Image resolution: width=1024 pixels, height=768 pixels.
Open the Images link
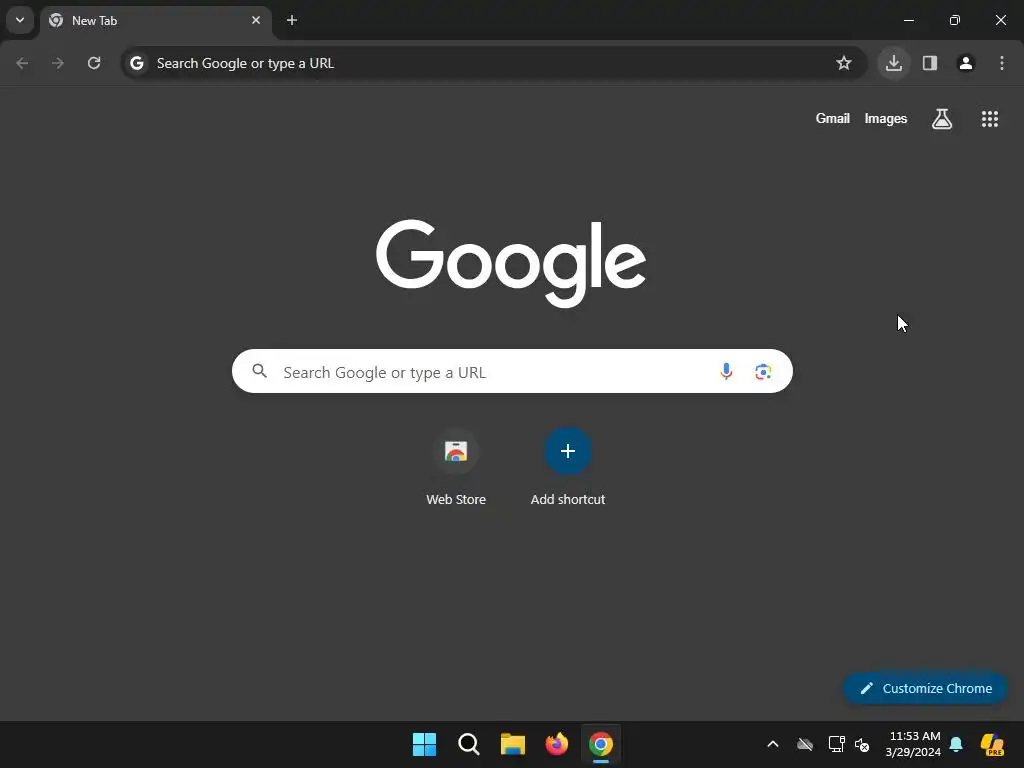886,118
